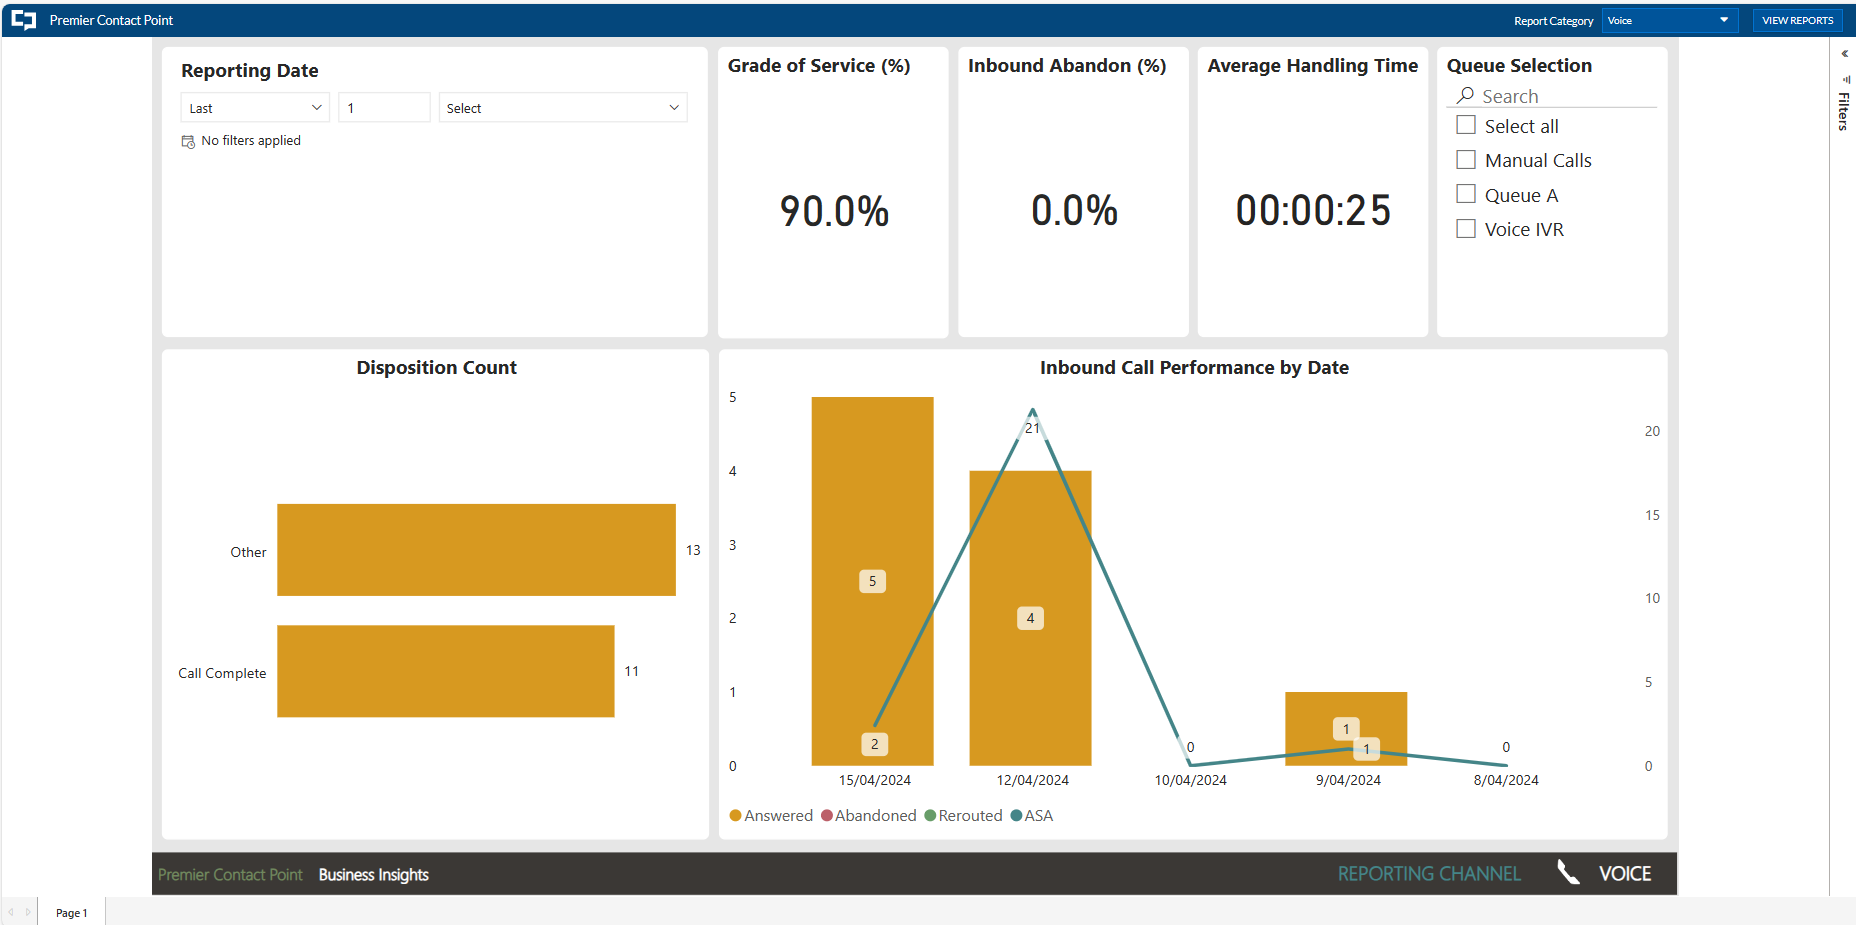Click the Grade of Service 90.0% value
The width and height of the screenshot is (1856, 925).
click(x=834, y=211)
